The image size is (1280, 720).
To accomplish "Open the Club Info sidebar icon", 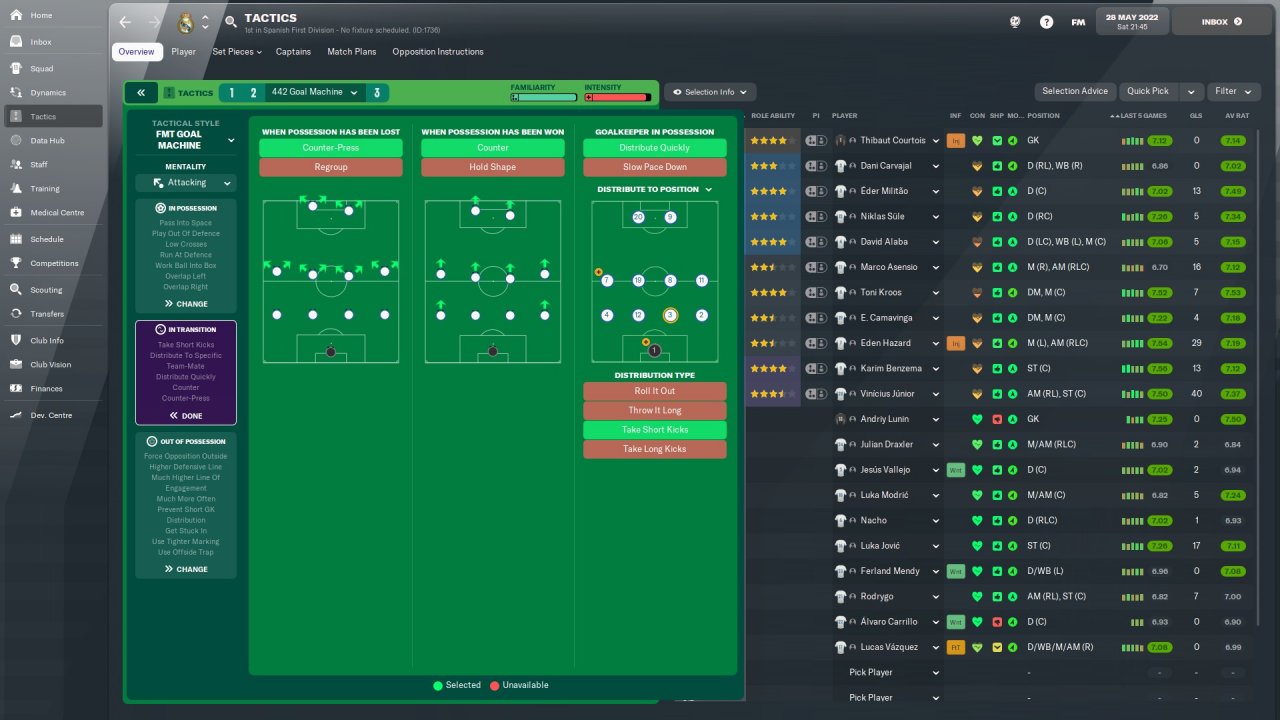I will (x=16, y=340).
